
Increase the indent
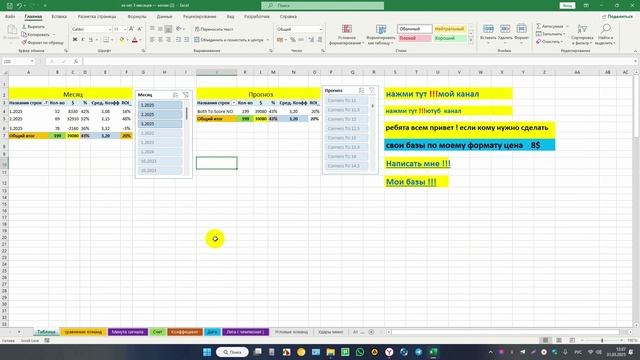pyautogui.click(x=187, y=40)
